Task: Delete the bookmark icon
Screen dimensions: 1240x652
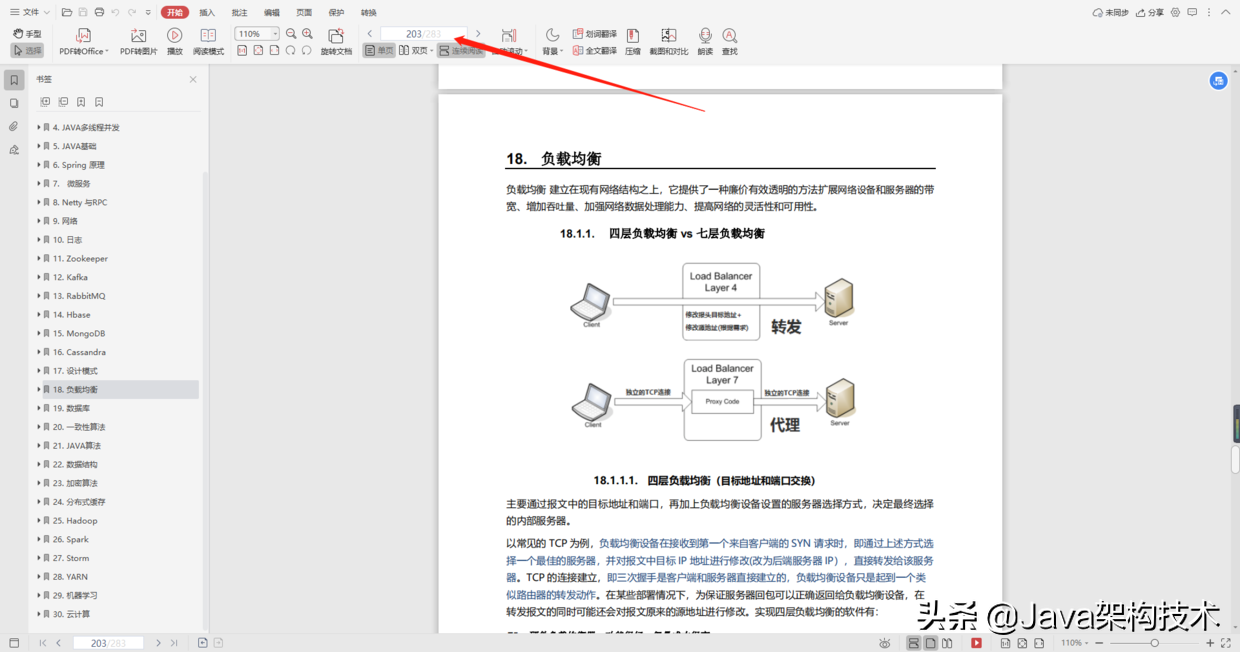Action: 99,102
